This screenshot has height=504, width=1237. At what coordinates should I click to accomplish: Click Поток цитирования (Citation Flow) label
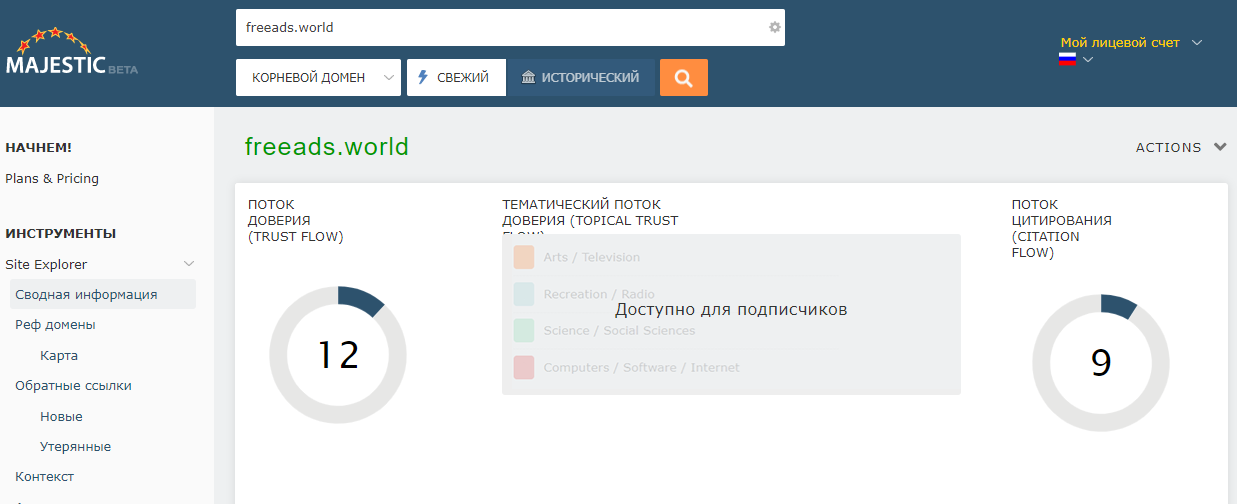1061,228
